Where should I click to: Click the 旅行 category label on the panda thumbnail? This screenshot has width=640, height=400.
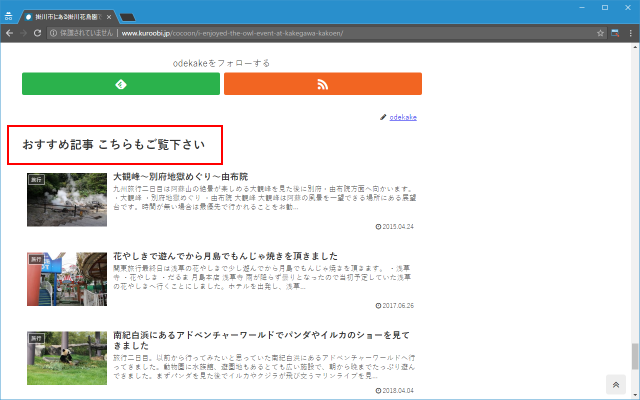click(x=36, y=338)
